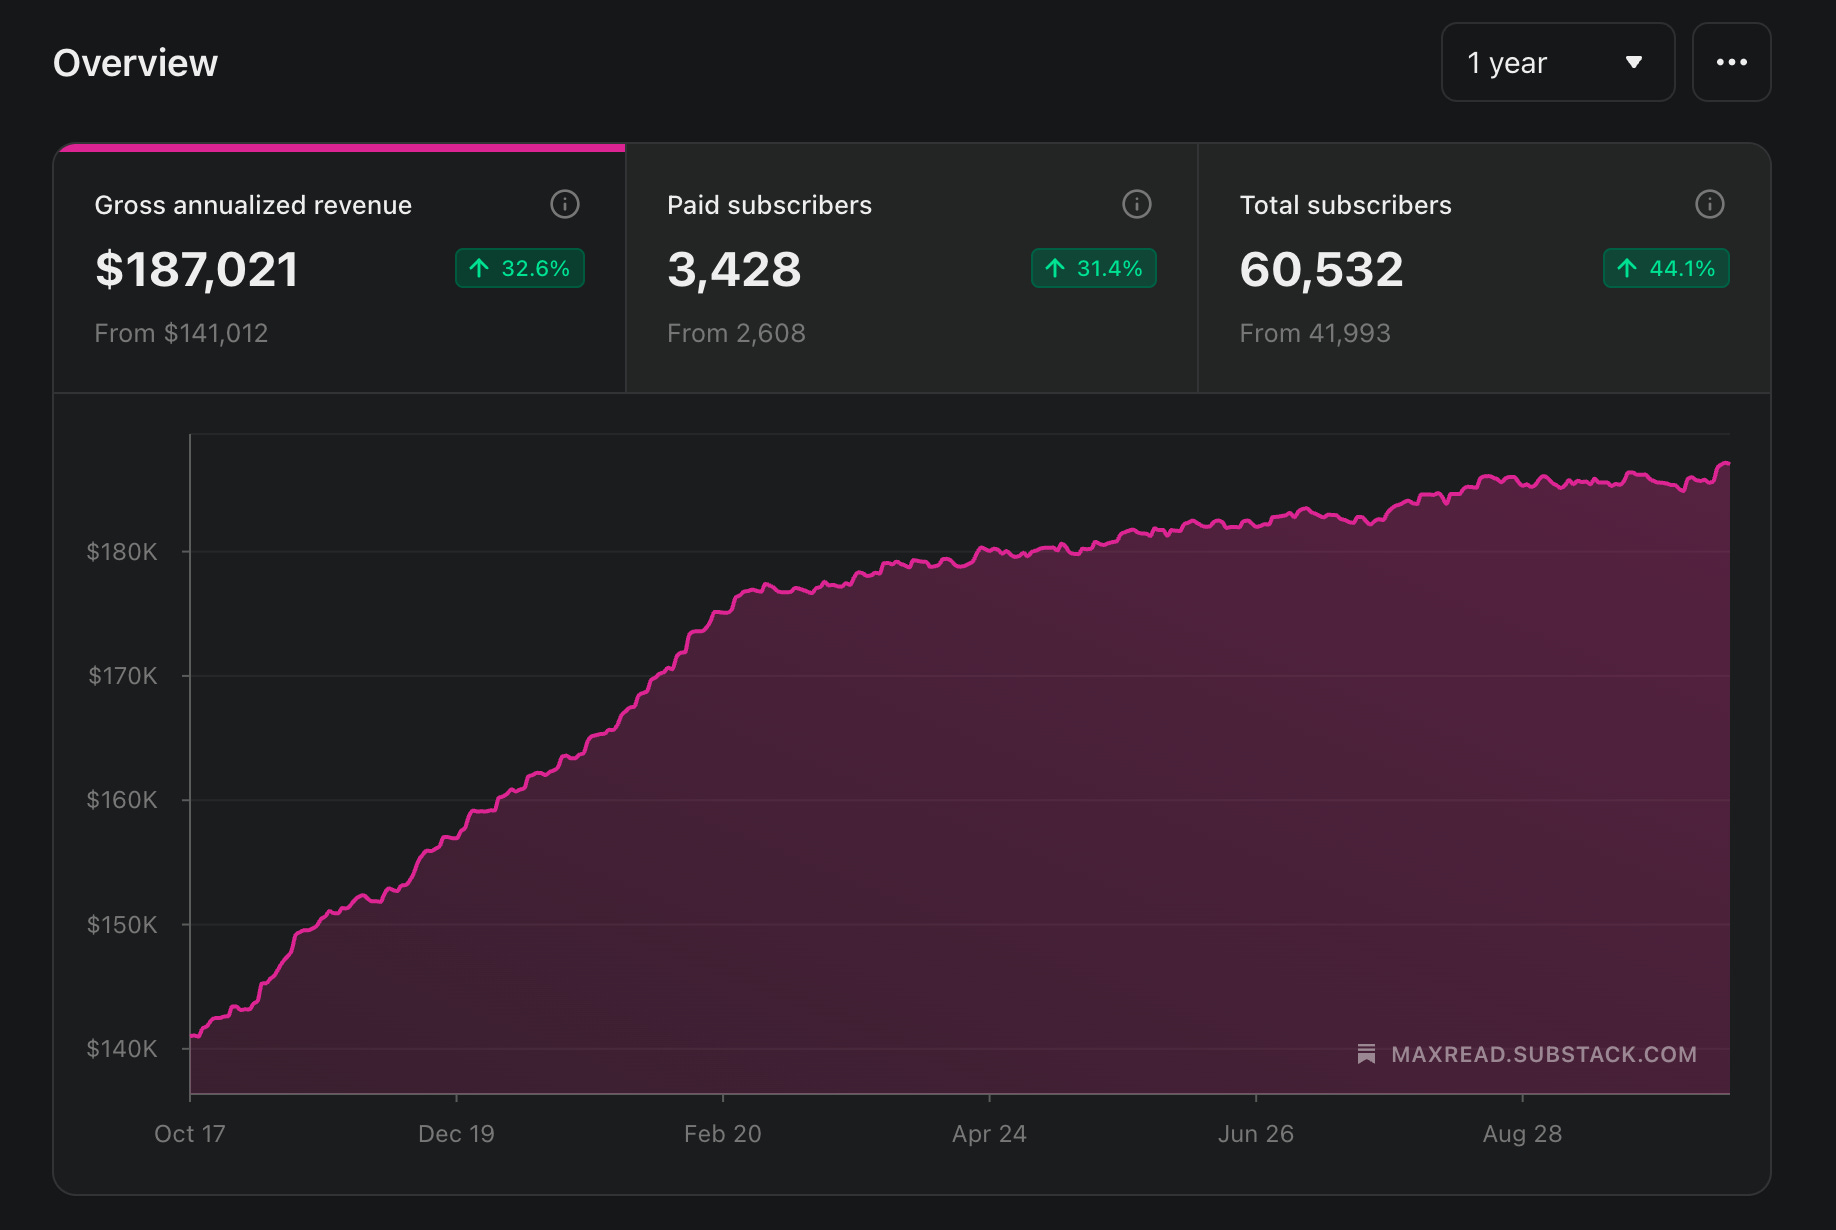
Task: Click the Dec 19 date axis marker
Action: [x=456, y=1134]
